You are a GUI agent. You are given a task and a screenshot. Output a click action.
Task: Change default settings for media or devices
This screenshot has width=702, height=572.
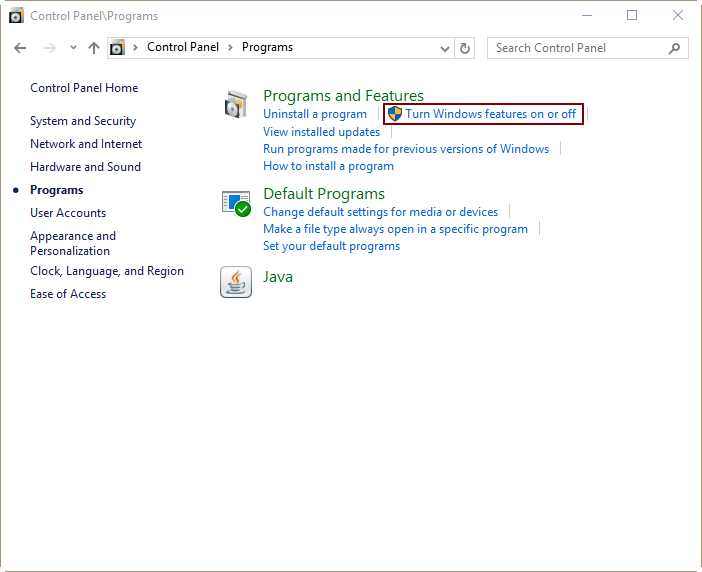click(381, 212)
